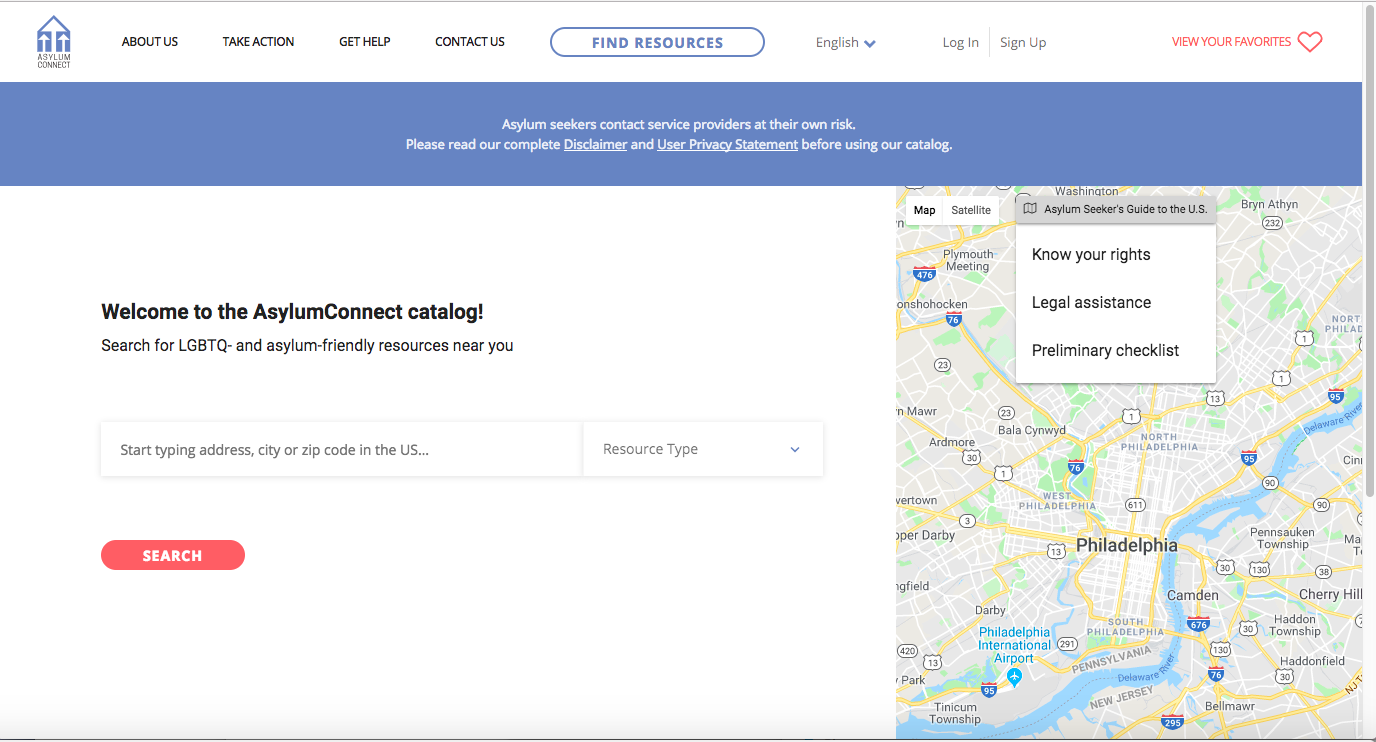Select Legal assistance from the guide menu
The image size is (1376, 742).
pyautogui.click(x=1116, y=302)
